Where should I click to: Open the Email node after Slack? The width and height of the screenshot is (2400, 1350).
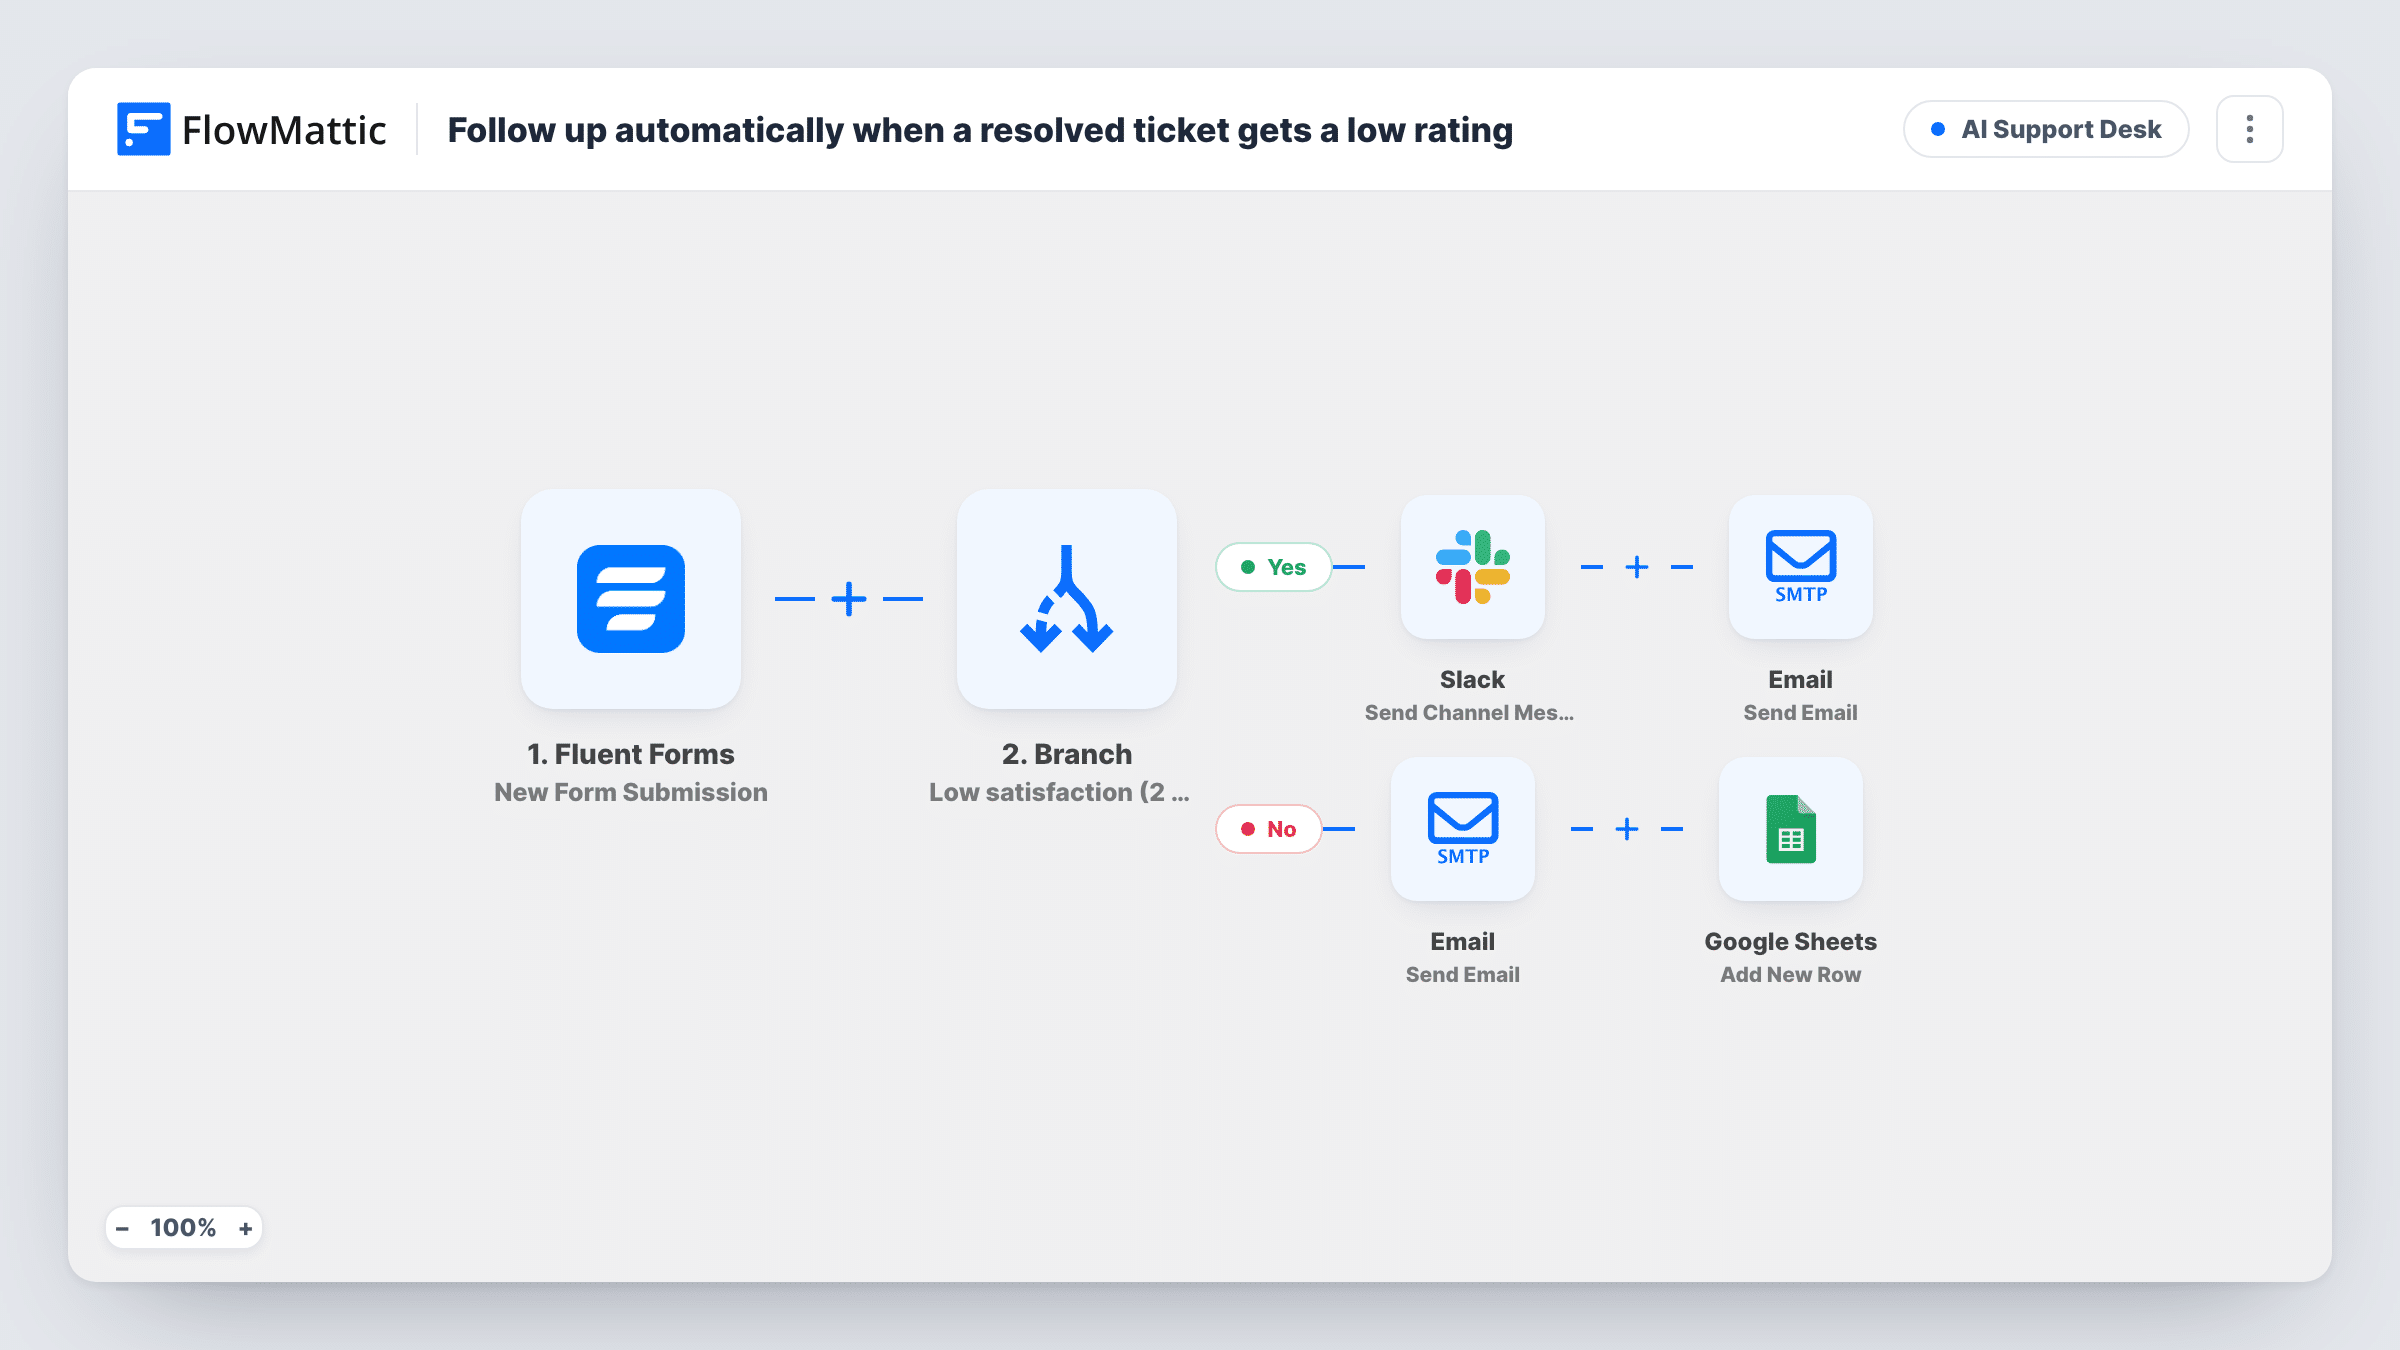[1801, 567]
